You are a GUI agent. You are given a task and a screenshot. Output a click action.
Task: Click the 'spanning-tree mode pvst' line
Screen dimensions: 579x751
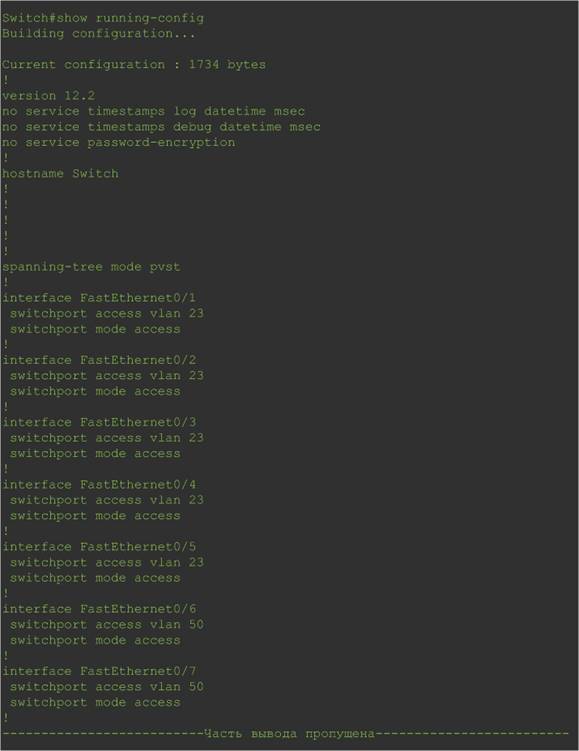click(x=91, y=267)
